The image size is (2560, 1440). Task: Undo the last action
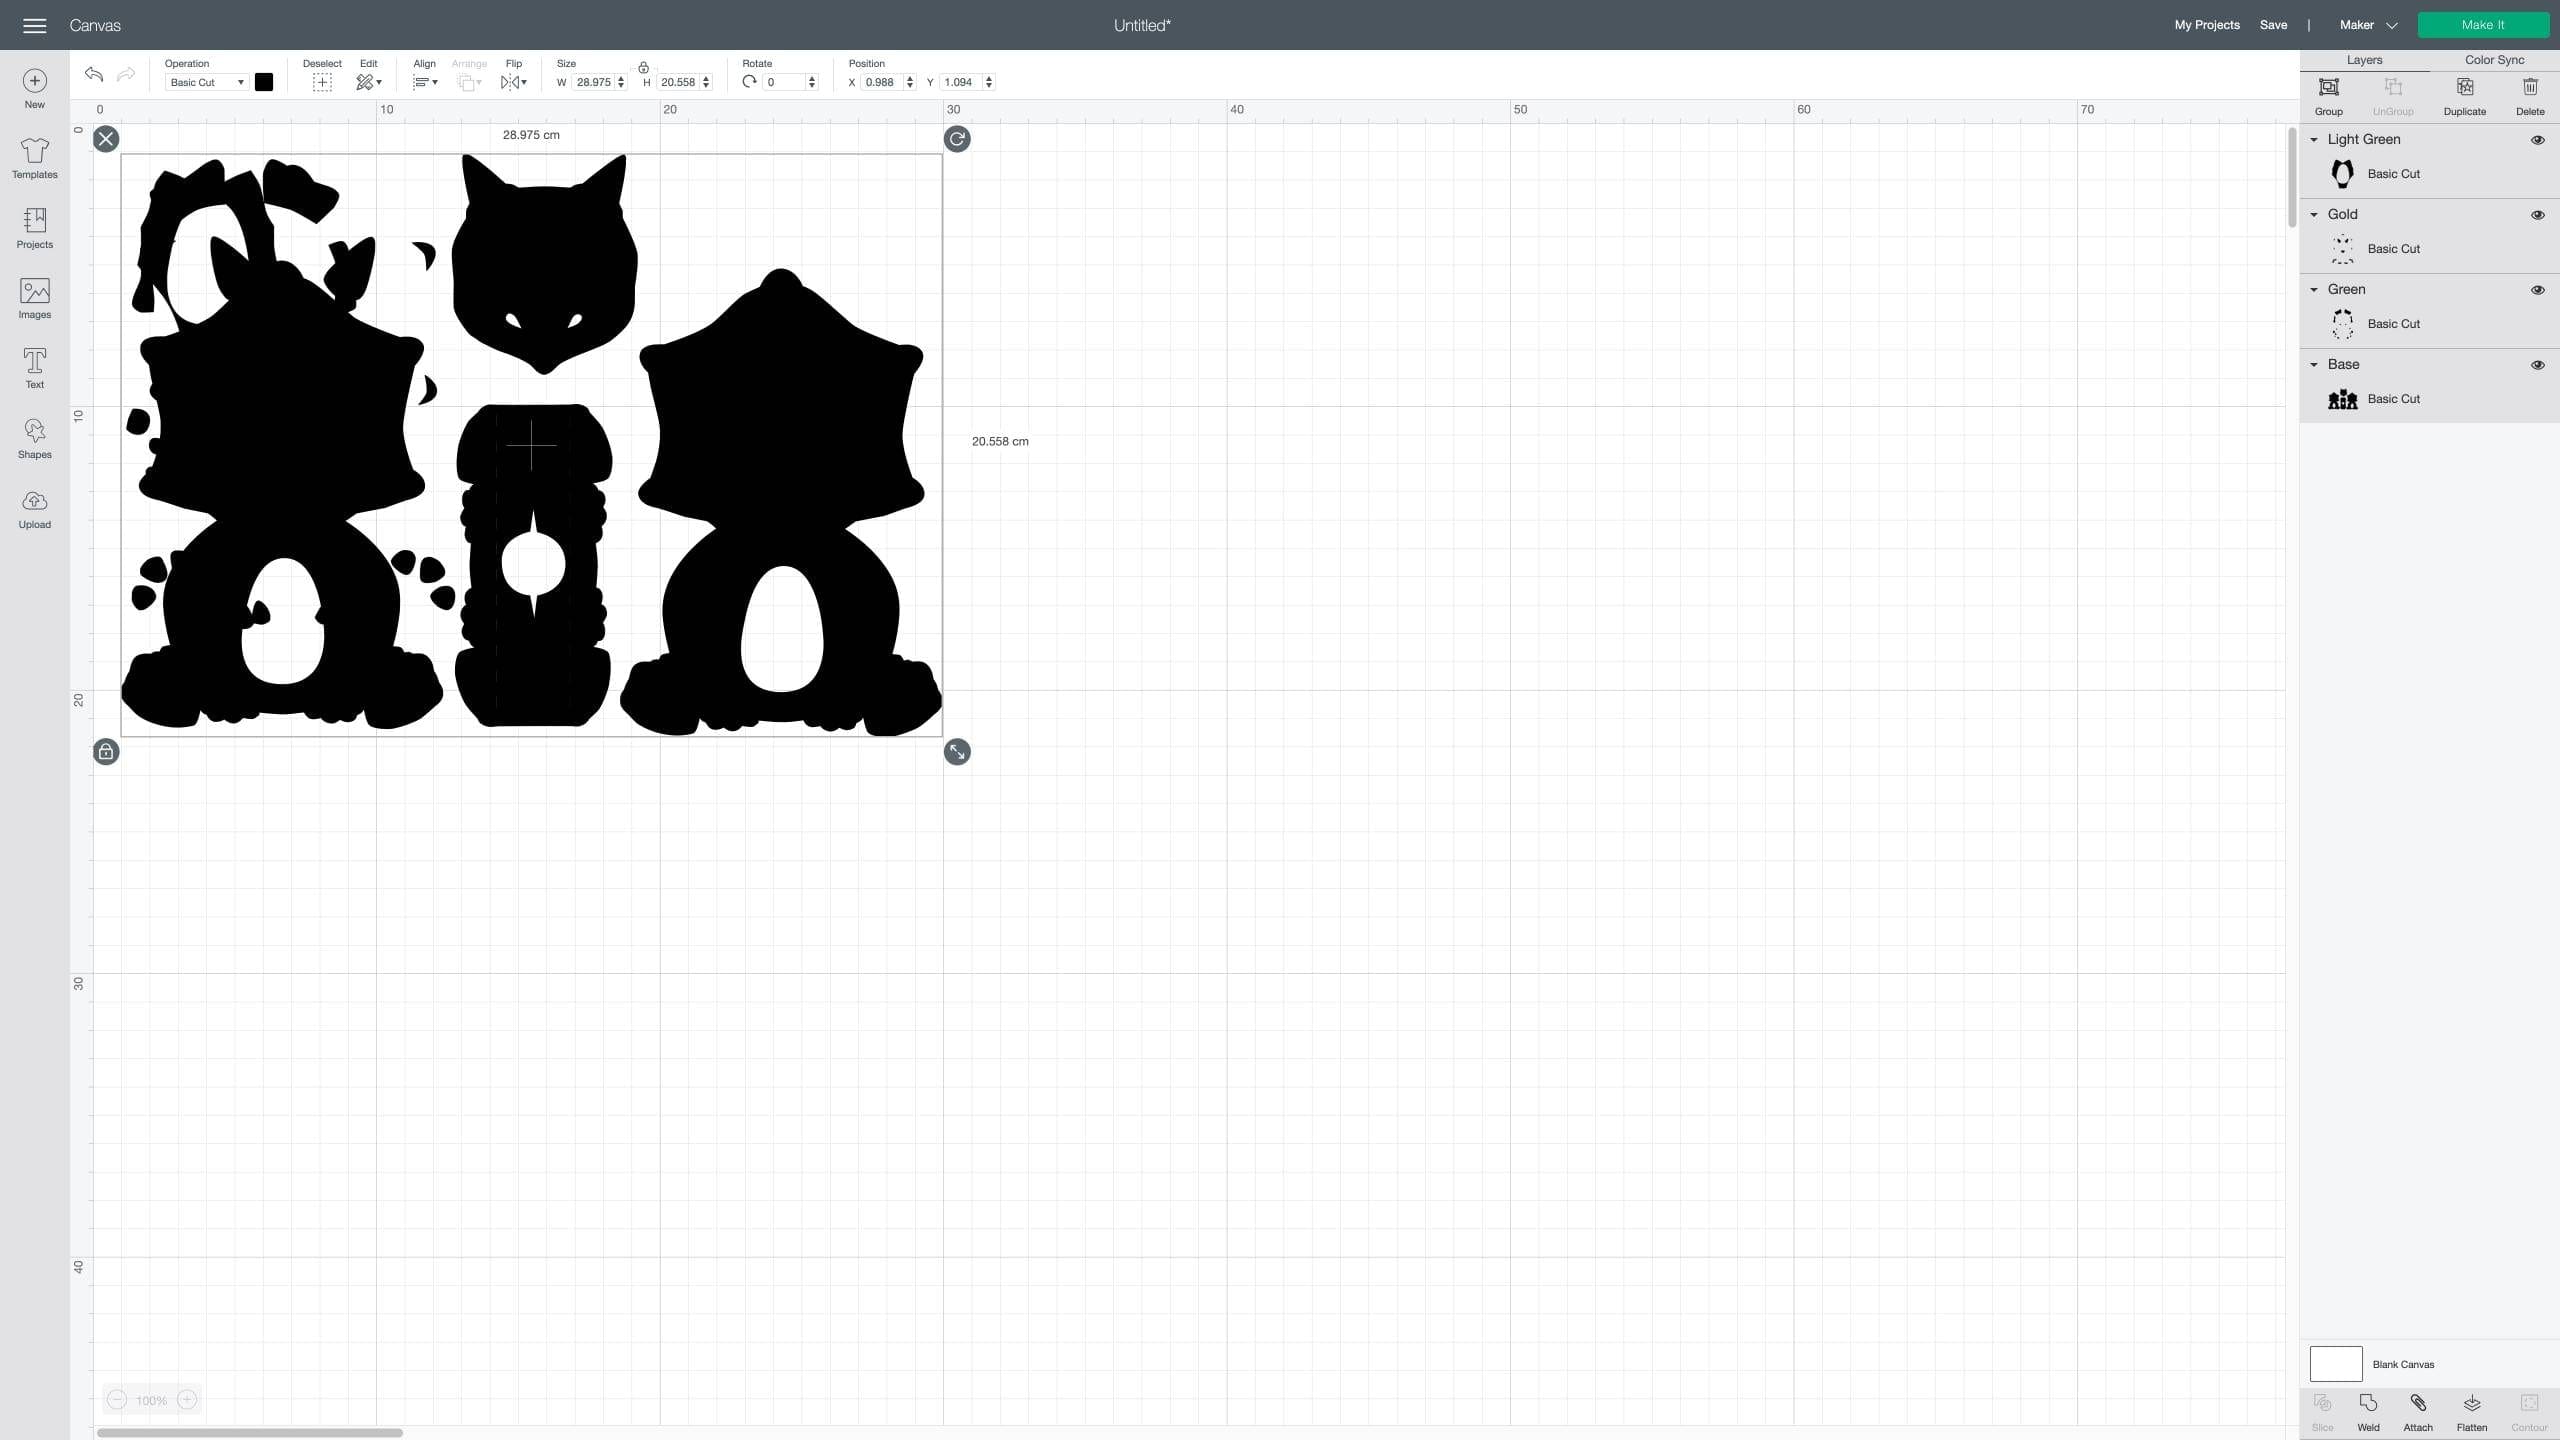tap(94, 74)
